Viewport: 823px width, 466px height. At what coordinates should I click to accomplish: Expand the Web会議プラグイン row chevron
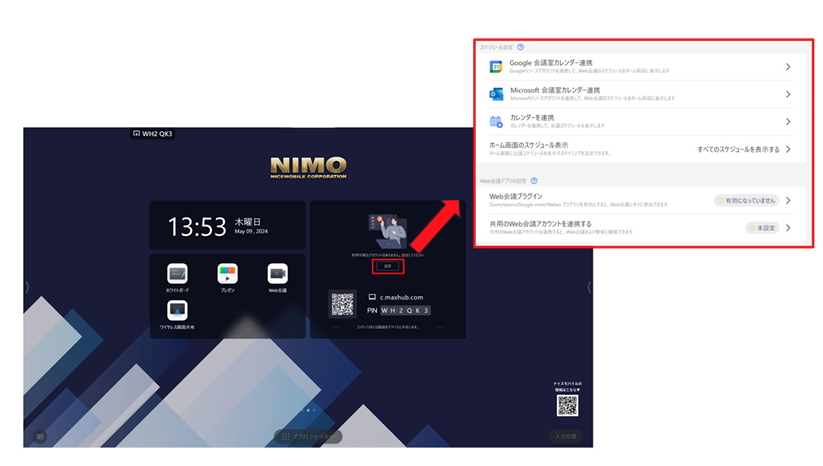pos(788,200)
